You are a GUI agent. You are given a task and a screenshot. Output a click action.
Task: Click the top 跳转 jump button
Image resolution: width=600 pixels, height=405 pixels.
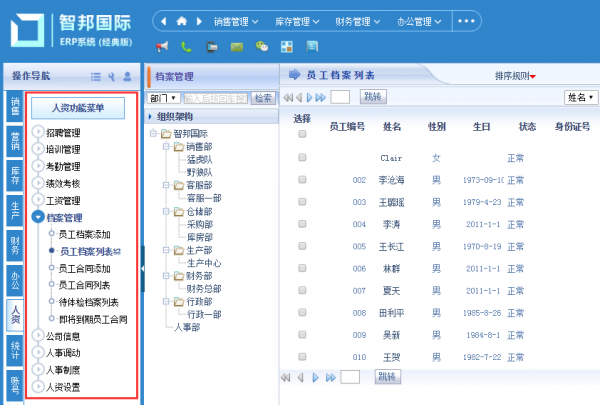pyautogui.click(x=373, y=97)
